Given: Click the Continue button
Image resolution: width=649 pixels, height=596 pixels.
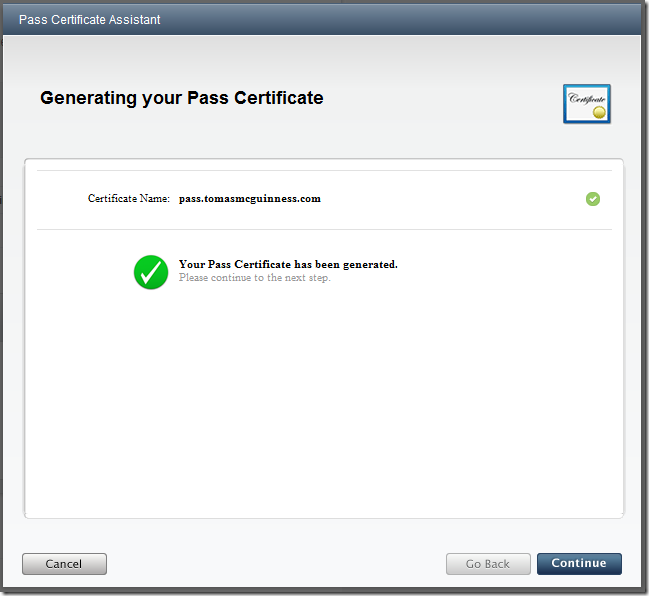Looking at the screenshot, I should [x=579, y=564].
